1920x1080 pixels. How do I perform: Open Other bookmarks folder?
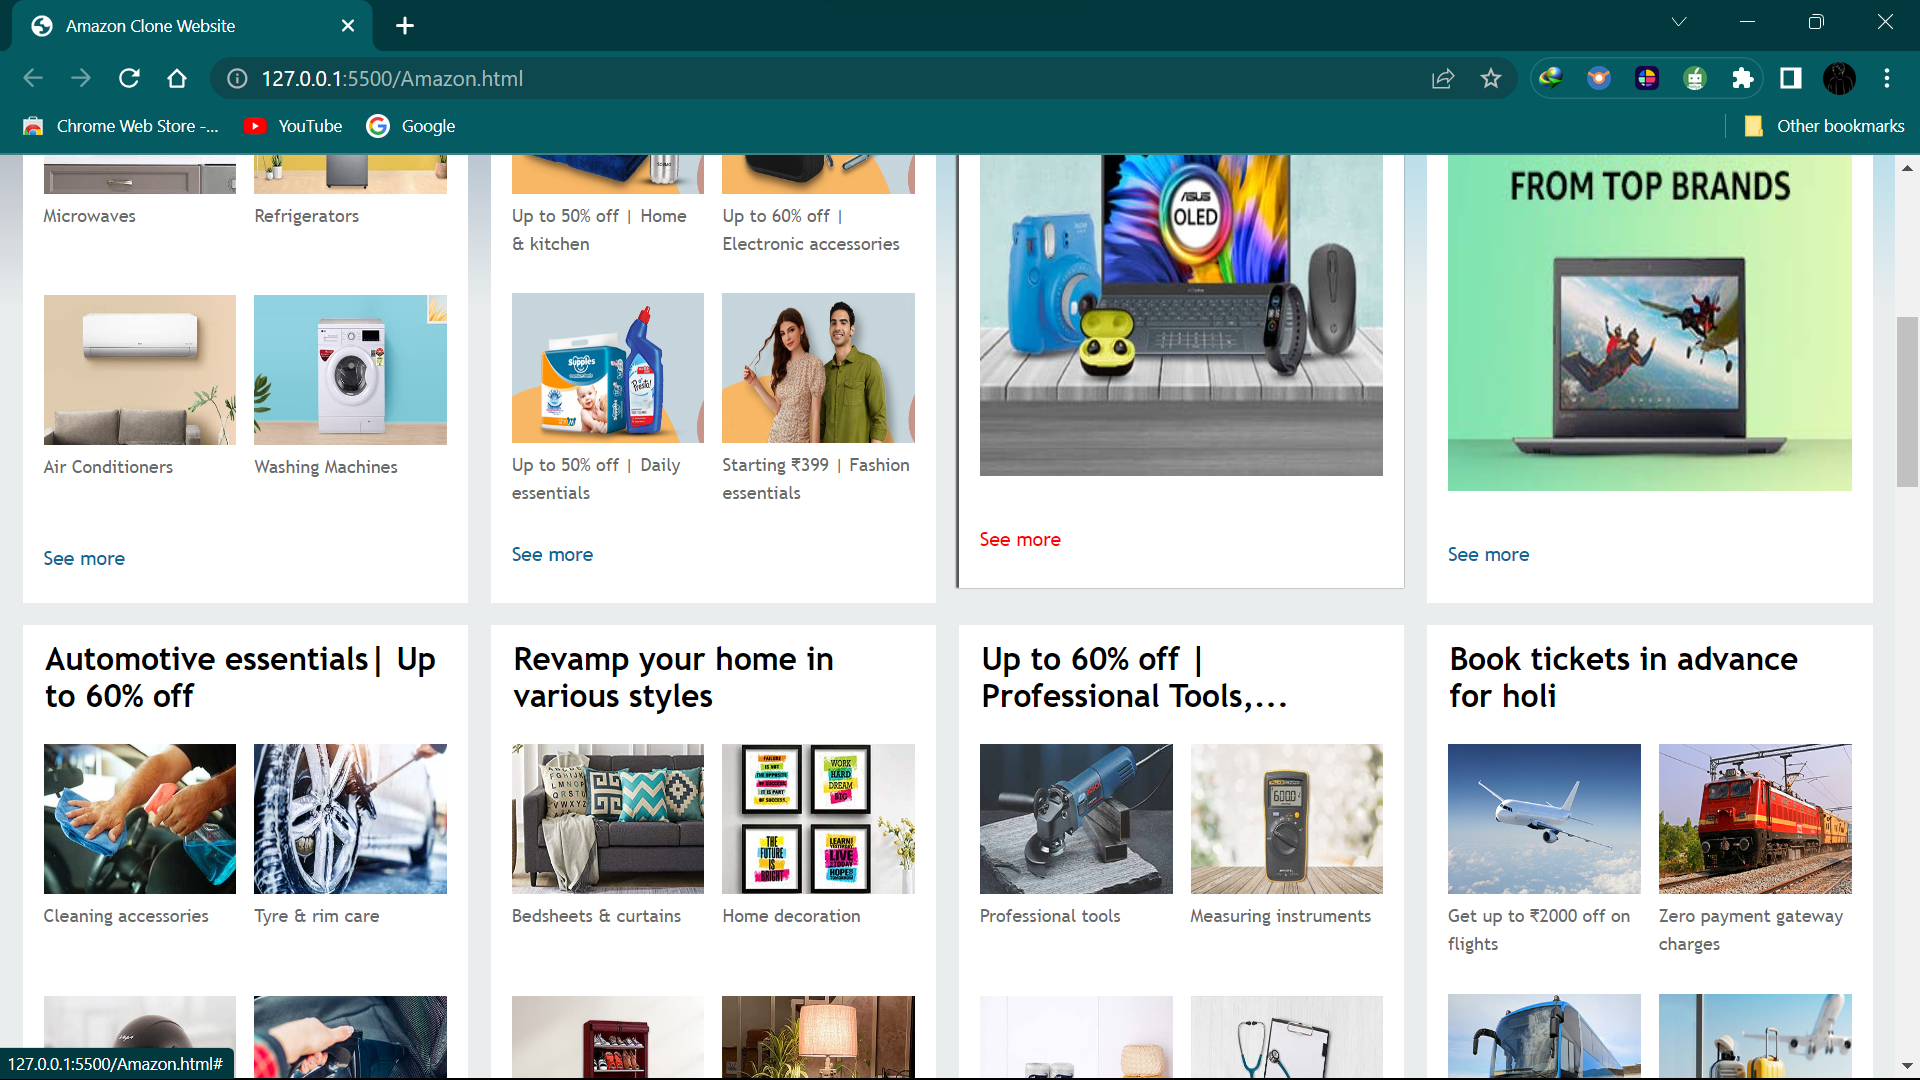[1824, 126]
